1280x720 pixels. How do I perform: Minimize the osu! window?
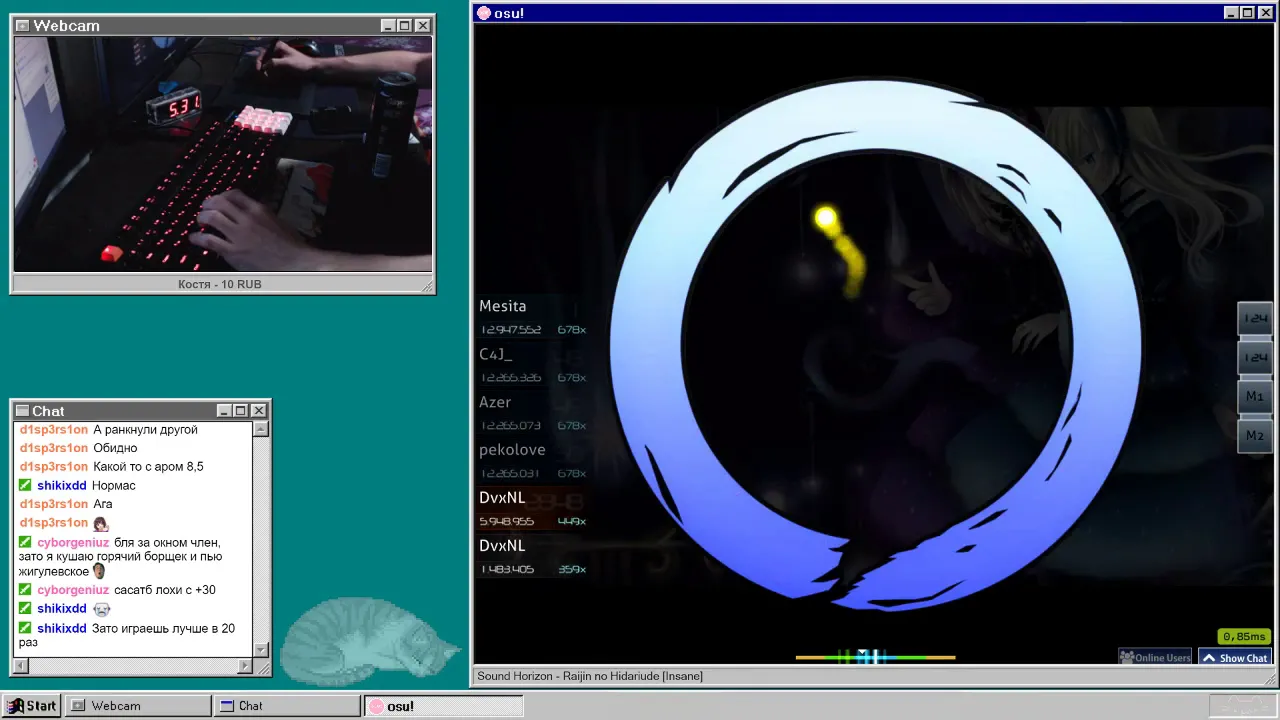1232,13
